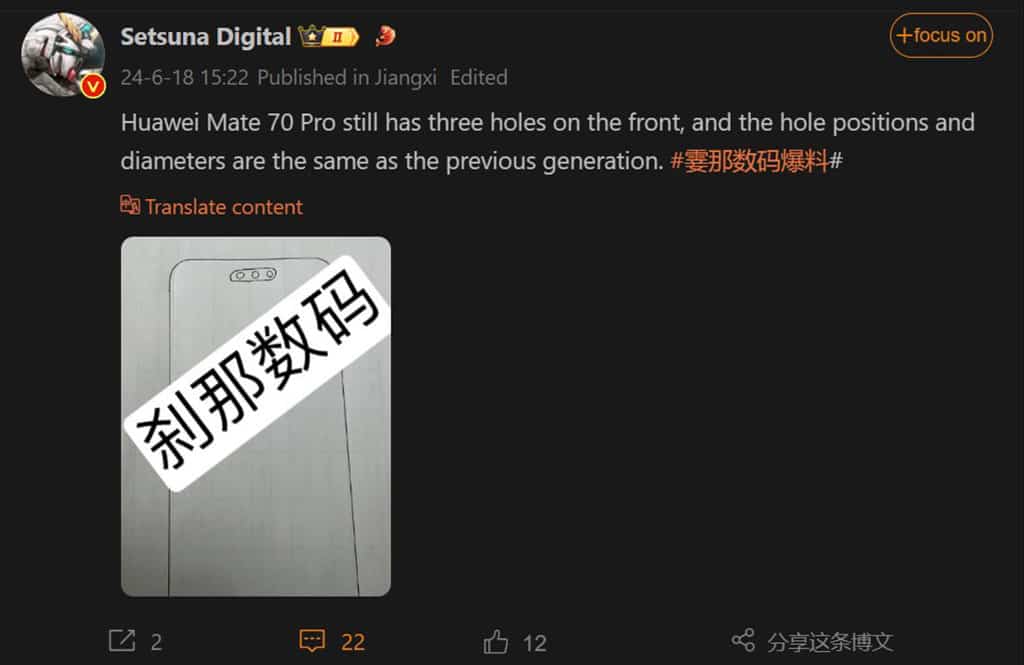This screenshot has height=665, width=1024.
Task: Like the post with thumbs-up icon
Action: click(496, 641)
